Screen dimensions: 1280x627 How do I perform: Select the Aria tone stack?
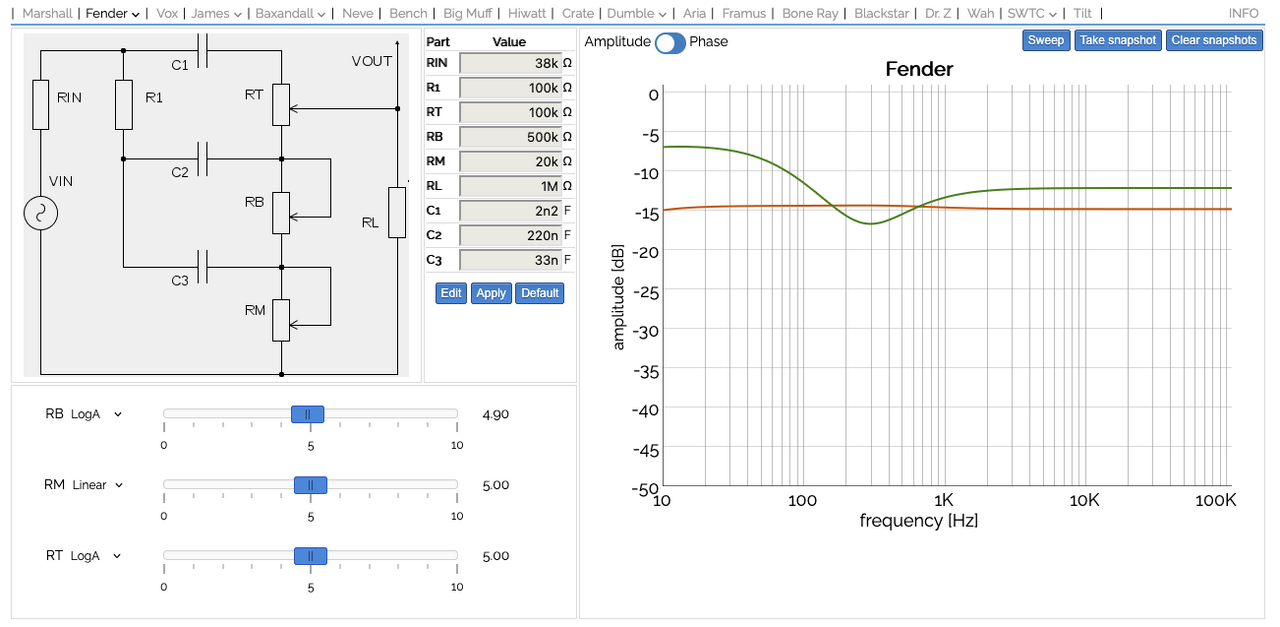pyautogui.click(x=694, y=14)
